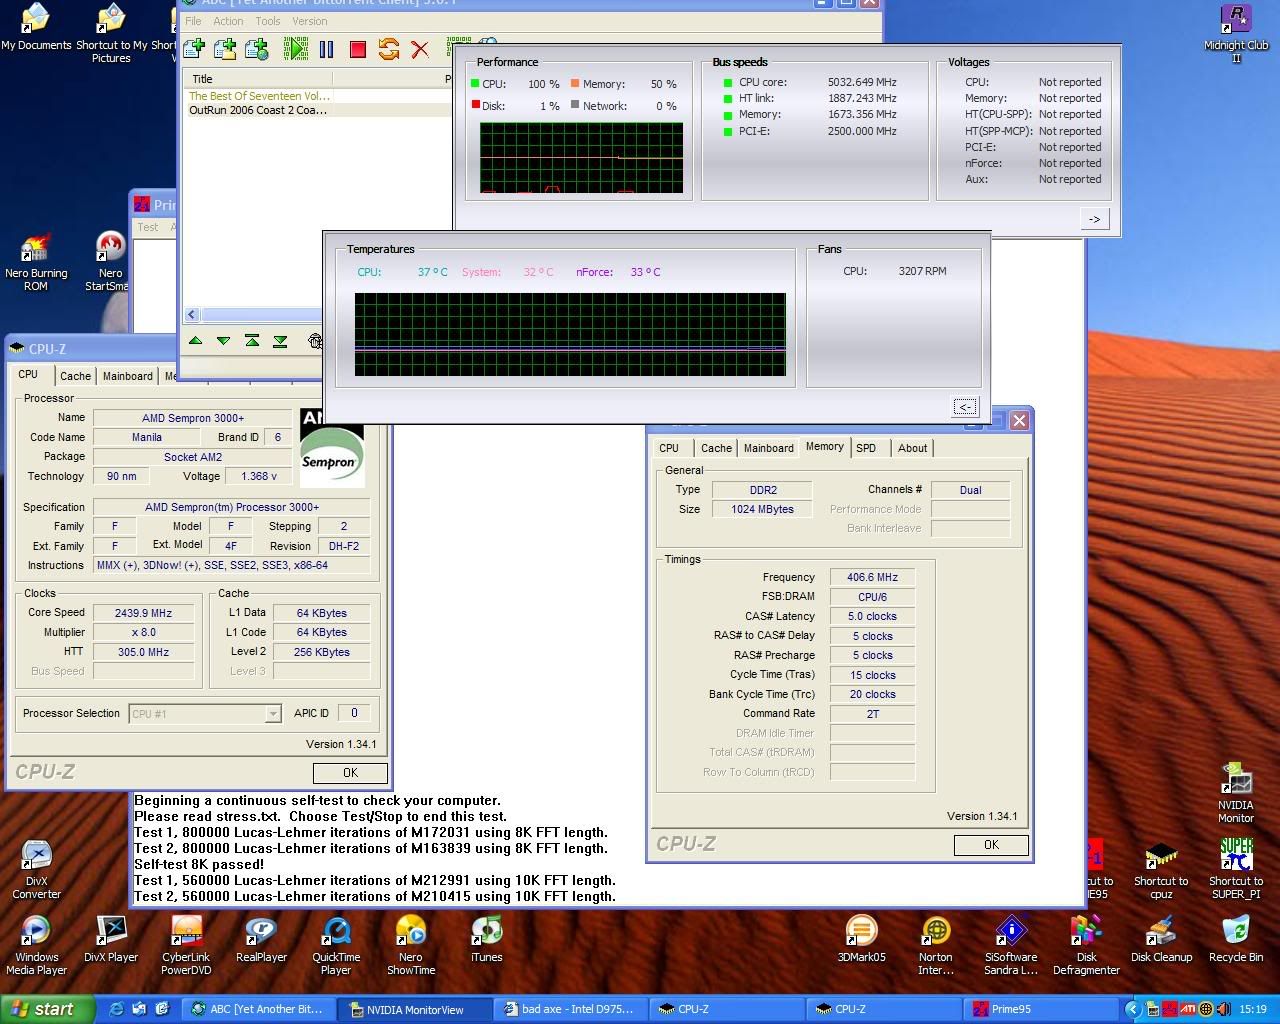
Task: Select SPD tab in right CPU-Z window
Action: [x=866, y=448]
